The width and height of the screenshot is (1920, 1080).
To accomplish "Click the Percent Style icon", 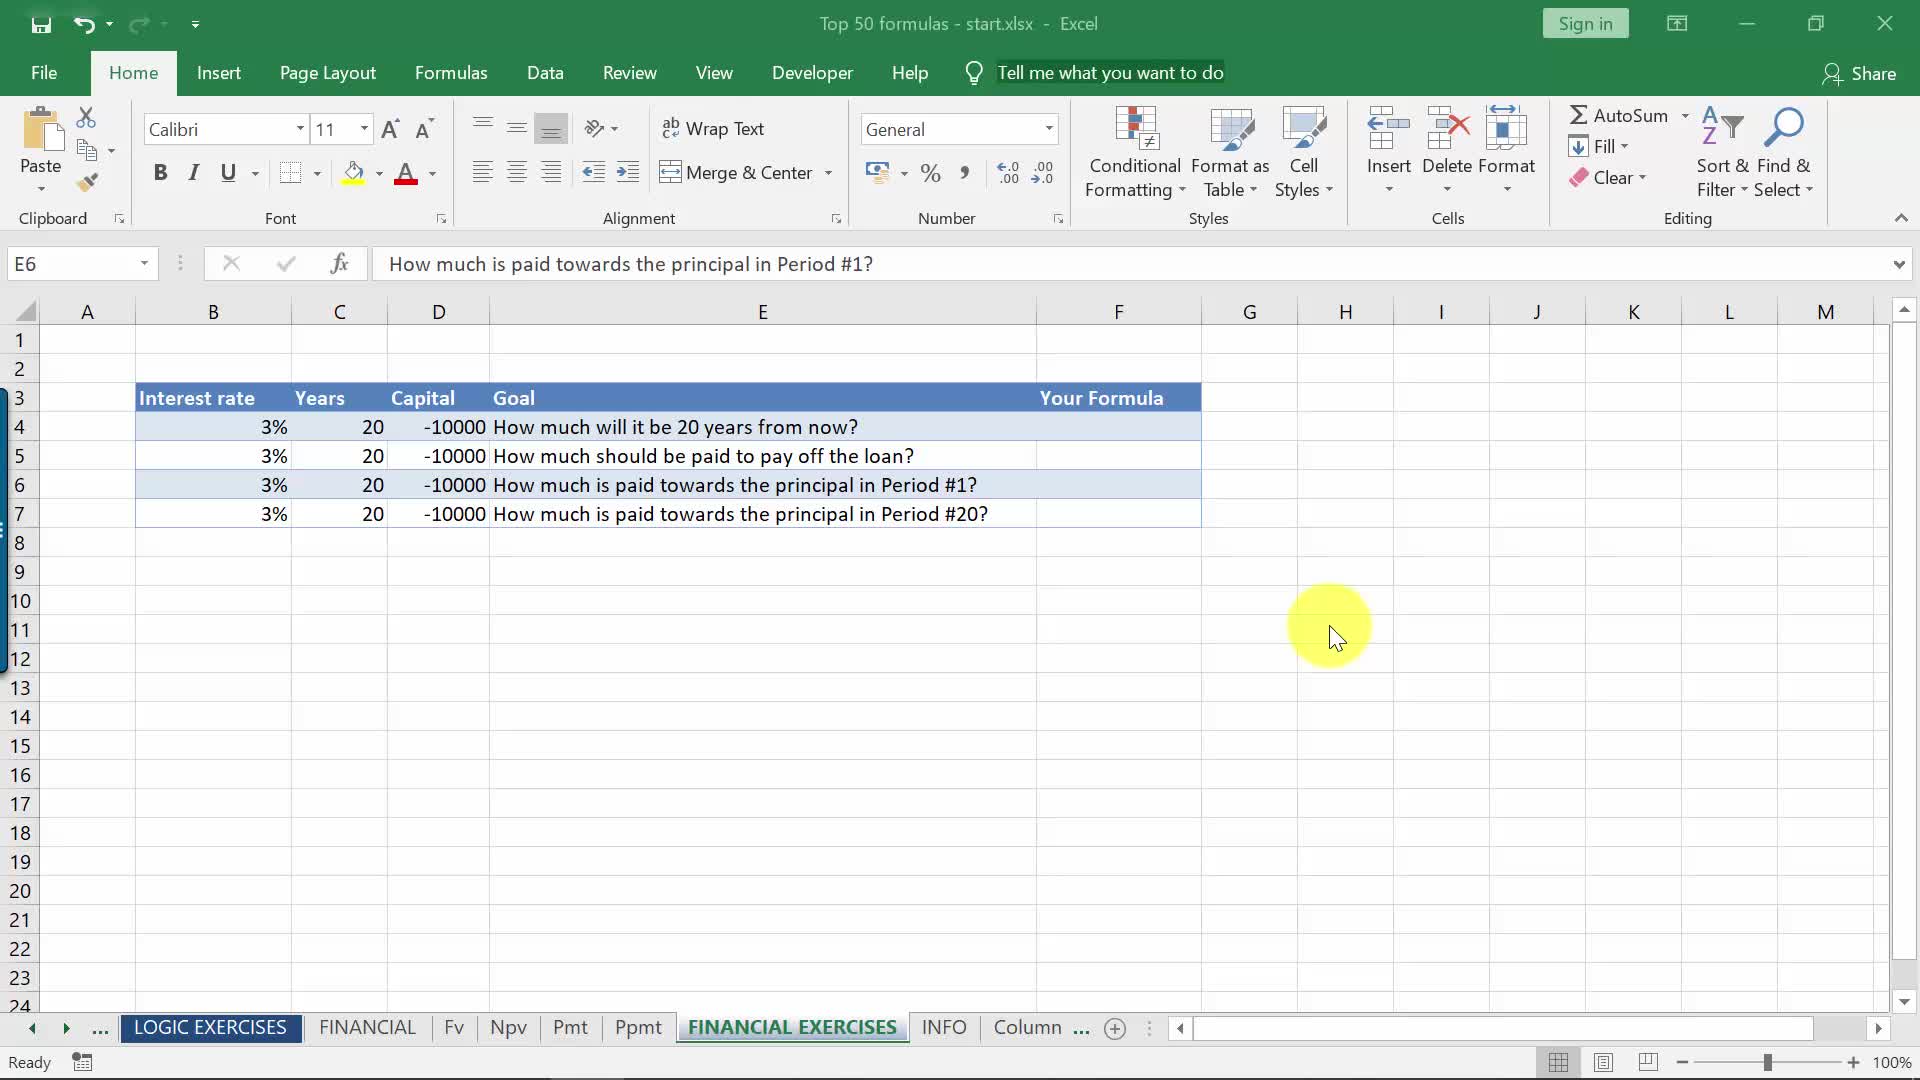I will (x=930, y=173).
